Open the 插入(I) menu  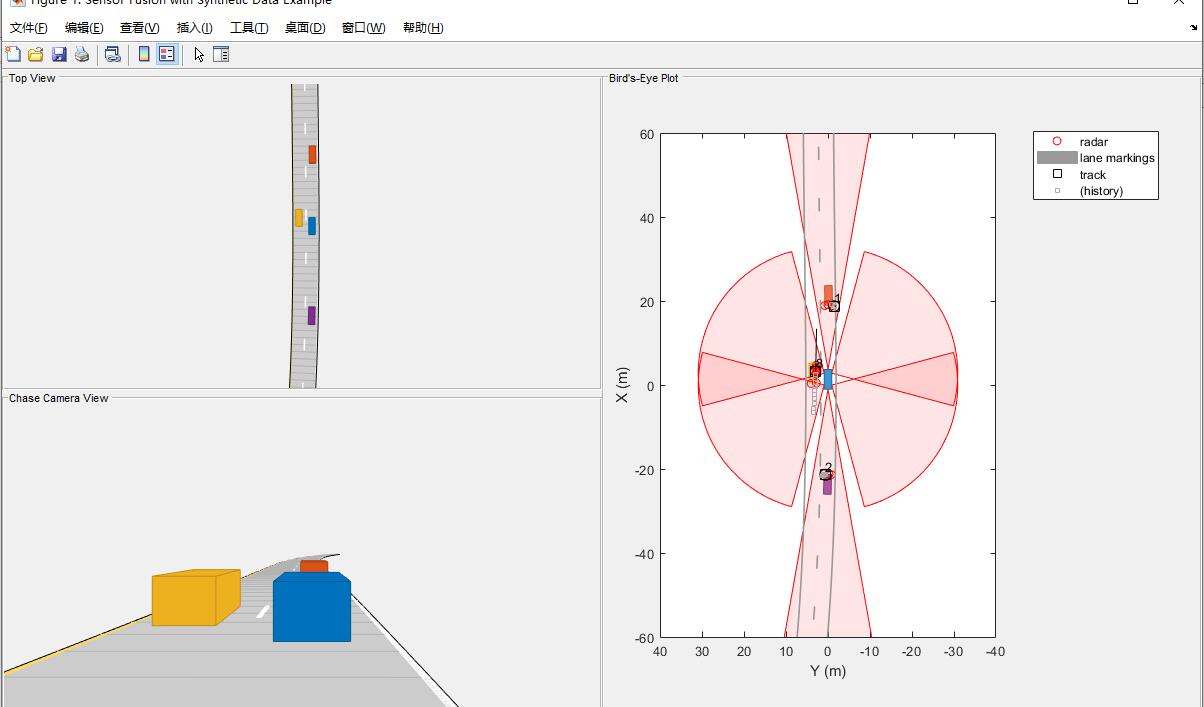pos(194,28)
